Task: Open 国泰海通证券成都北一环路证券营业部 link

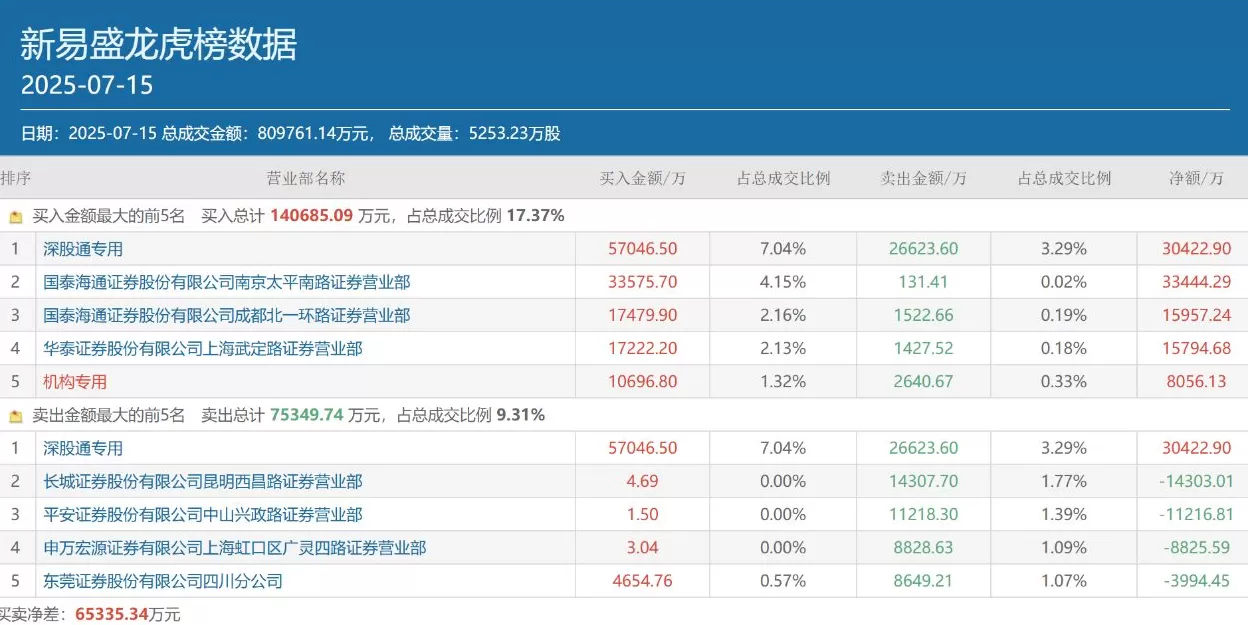Action: click(x=227, y=315)
